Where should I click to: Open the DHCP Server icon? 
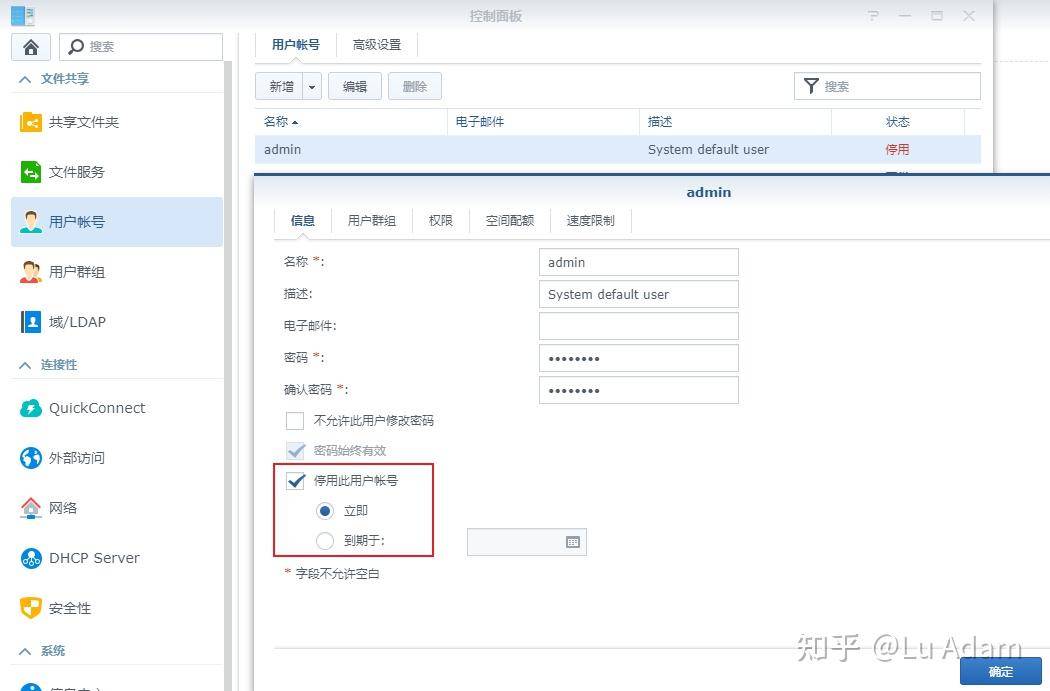tap(31, 558)
